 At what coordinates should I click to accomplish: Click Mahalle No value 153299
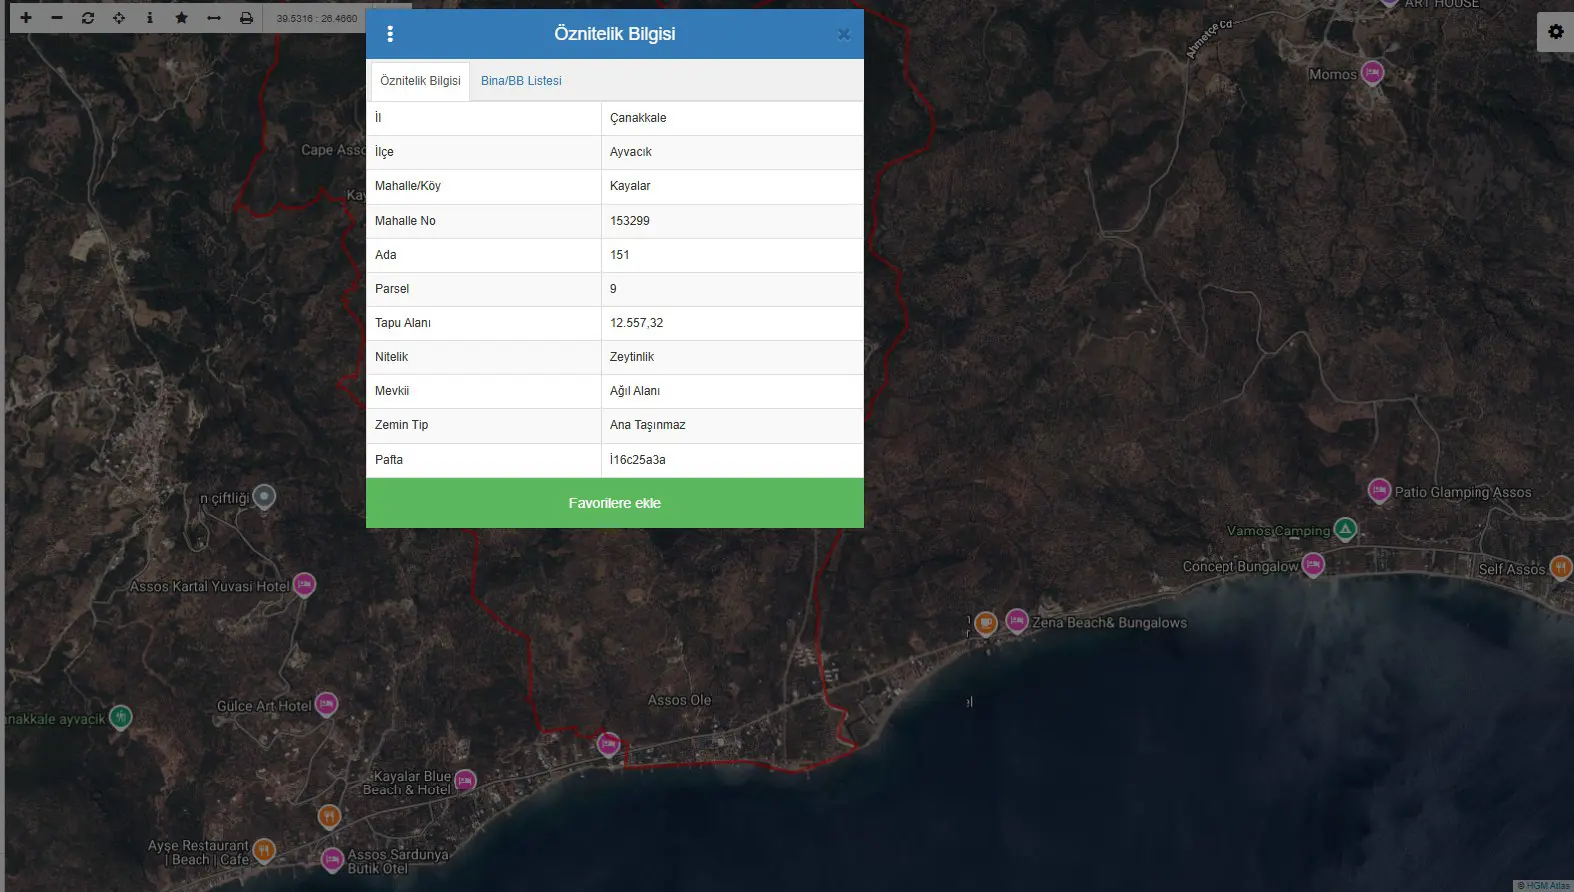coord(732,221)
